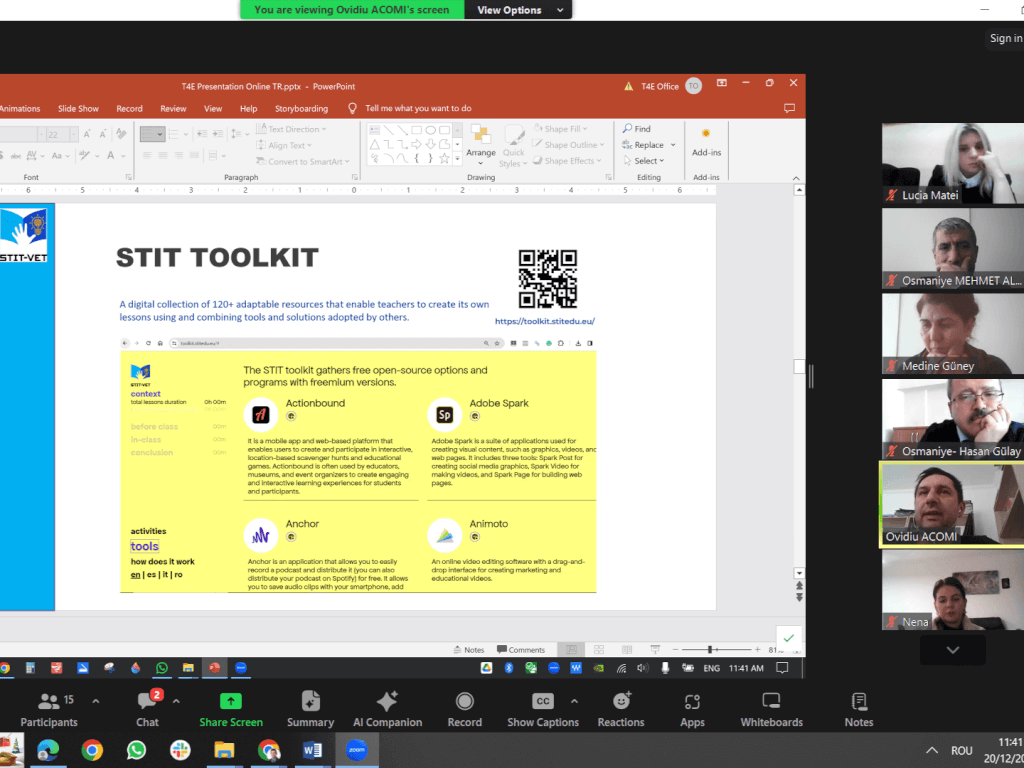The width and height of the screenshot is (1024, 768).
Task: Click the https://toolkit.stitedu.eu/ link
Action: pos(545,321)
